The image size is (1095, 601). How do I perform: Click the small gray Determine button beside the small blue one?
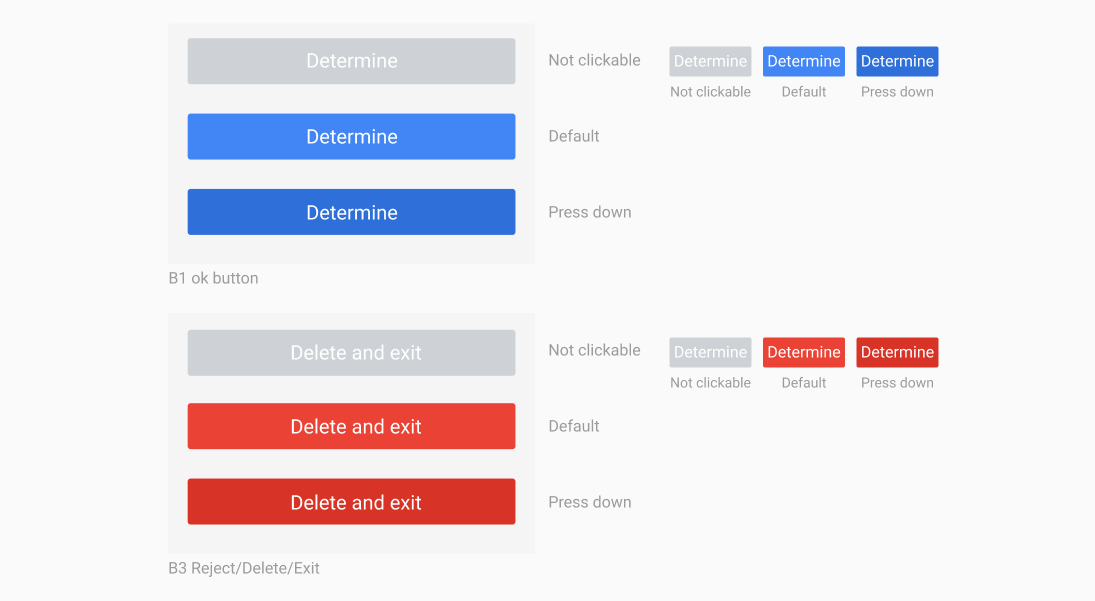tap(710, 61)
